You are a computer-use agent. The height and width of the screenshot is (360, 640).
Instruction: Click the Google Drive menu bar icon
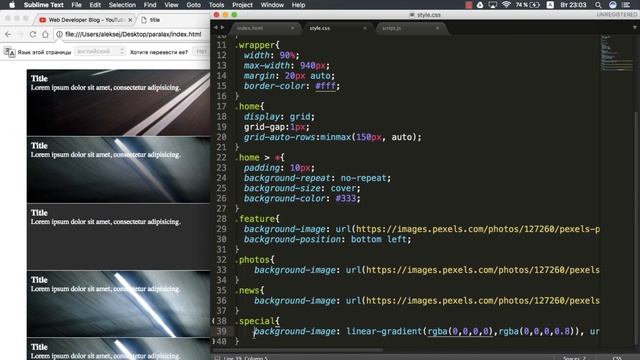point(480,5)
